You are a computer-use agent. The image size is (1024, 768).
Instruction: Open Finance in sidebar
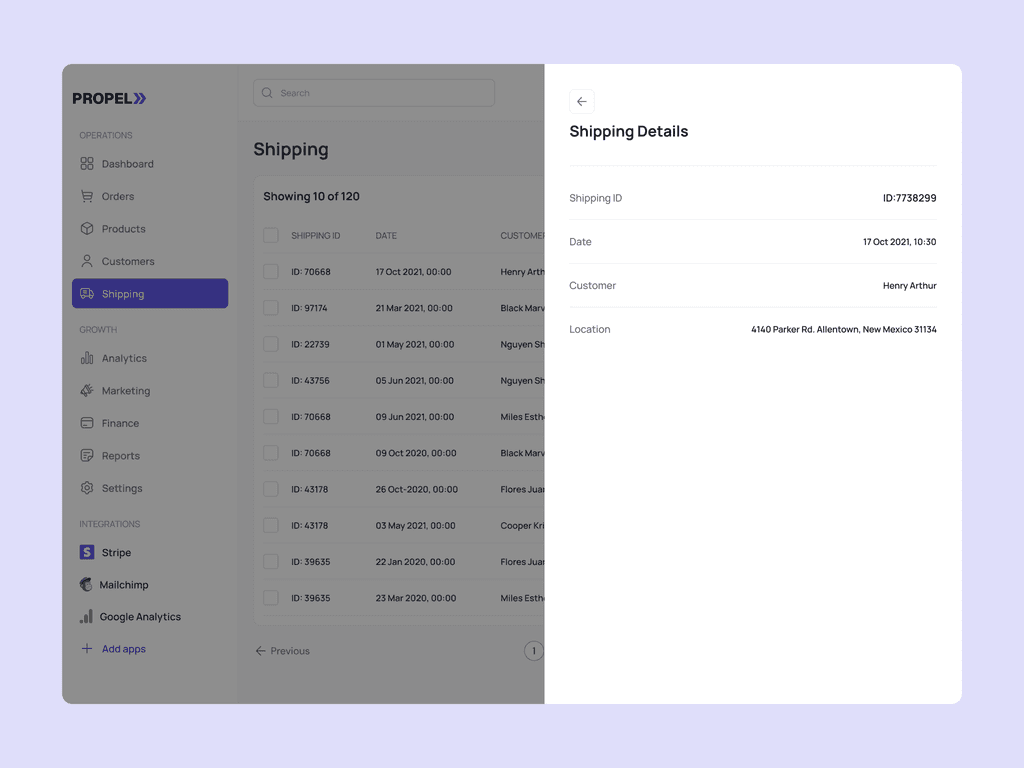click(x=150, y=423)
